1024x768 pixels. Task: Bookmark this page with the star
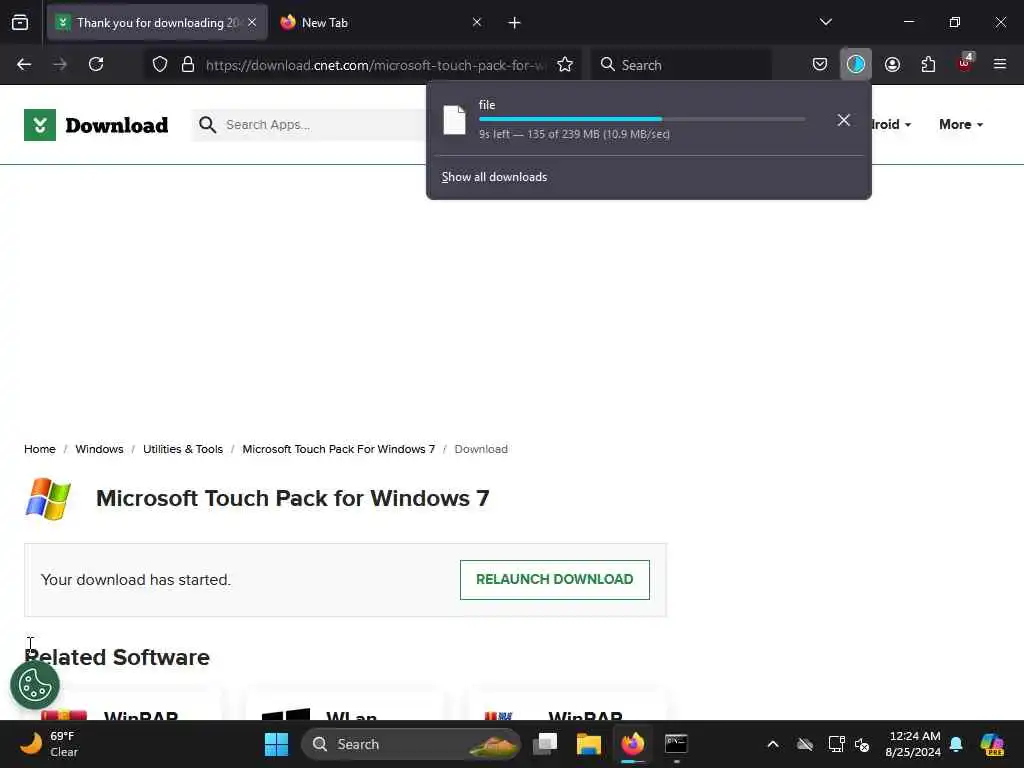point(565,64)
